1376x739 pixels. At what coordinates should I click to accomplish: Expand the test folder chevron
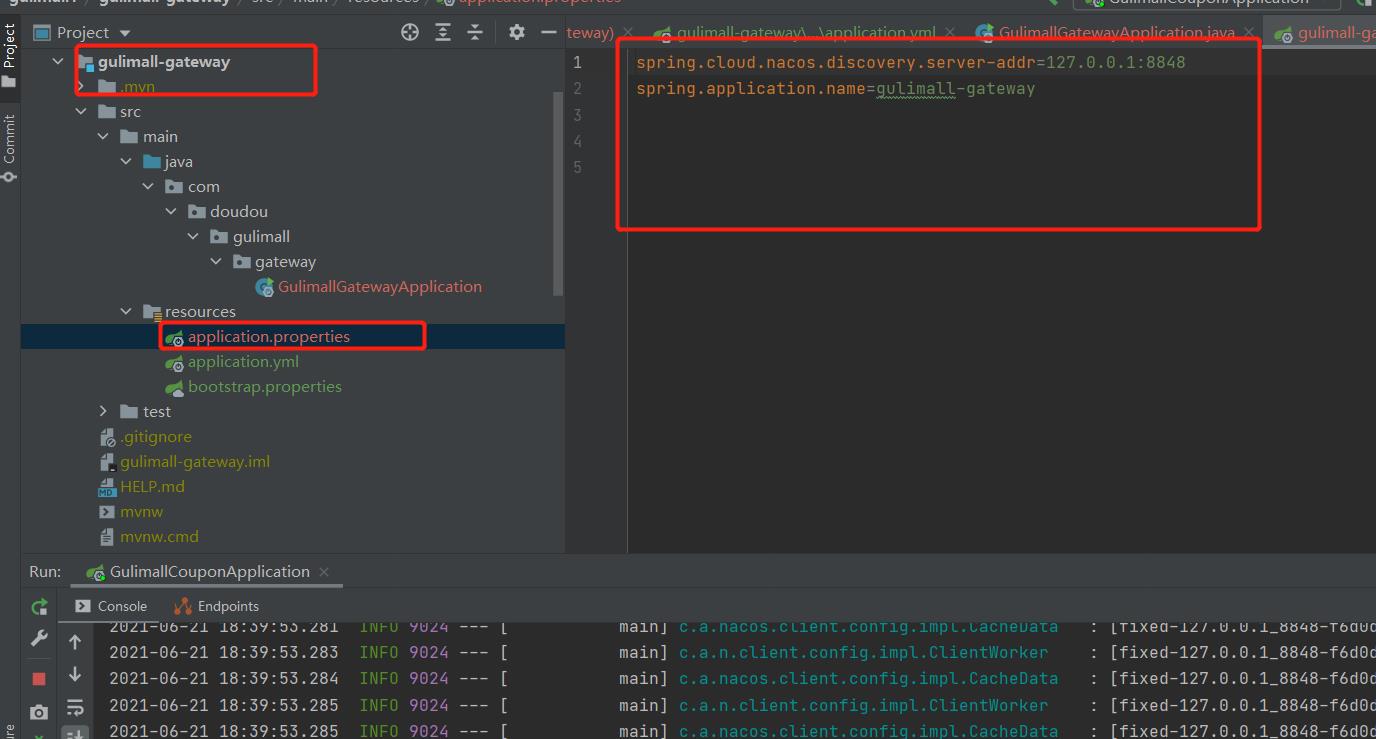point(103,412)
